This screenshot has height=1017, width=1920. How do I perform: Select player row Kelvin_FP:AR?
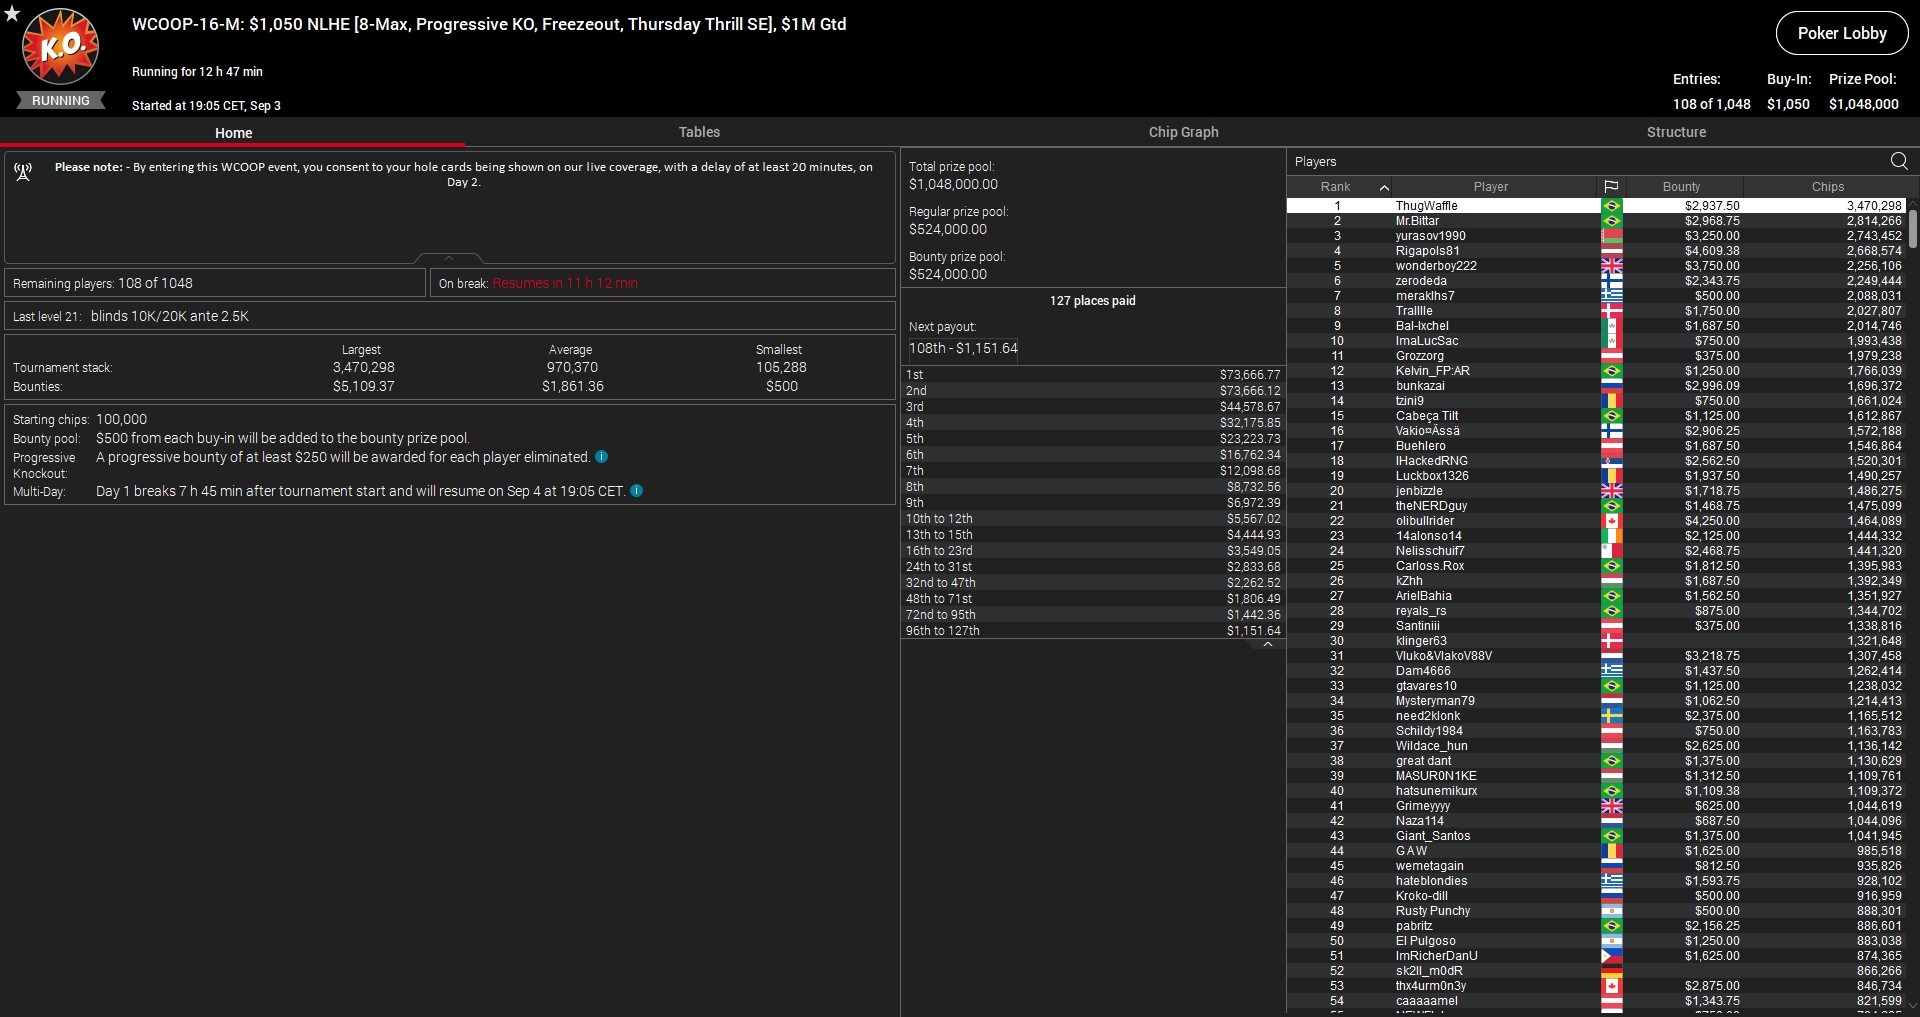[x=1596, y=371]
